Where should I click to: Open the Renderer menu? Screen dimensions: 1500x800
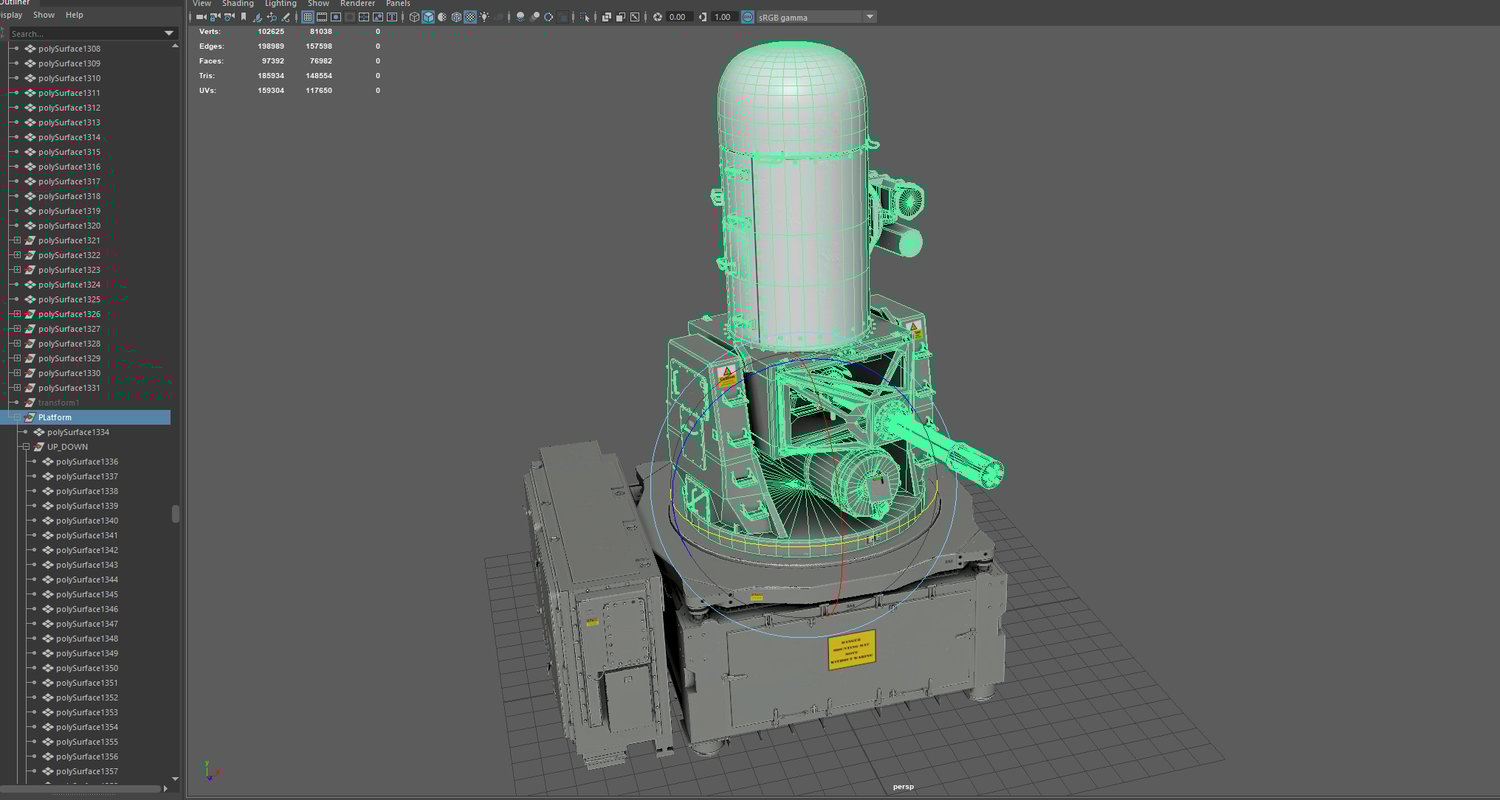click(x=357, y=4)
